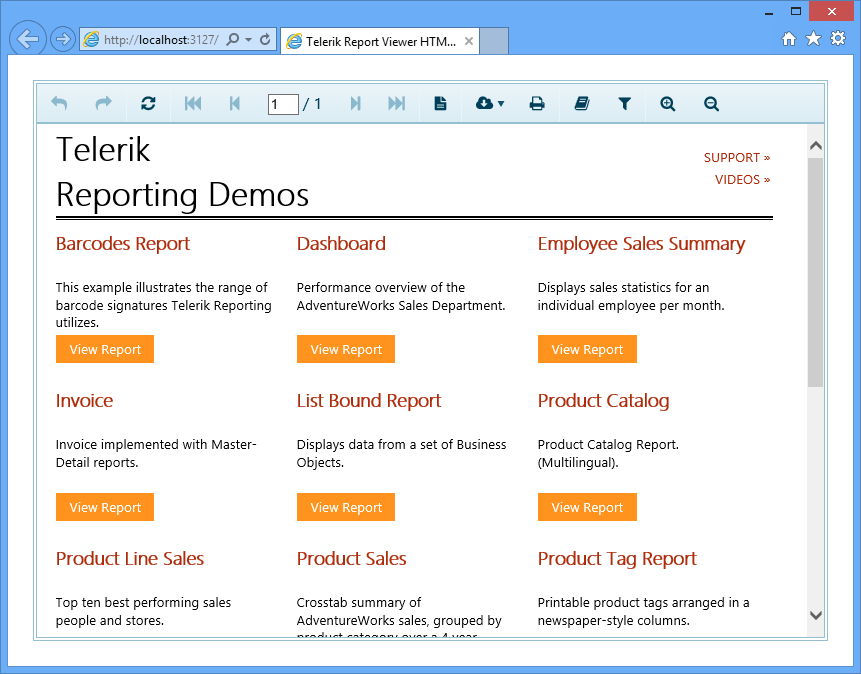Open the SUPPORT link
Viewport: 861px width, 674px height.
pos(737,158)
